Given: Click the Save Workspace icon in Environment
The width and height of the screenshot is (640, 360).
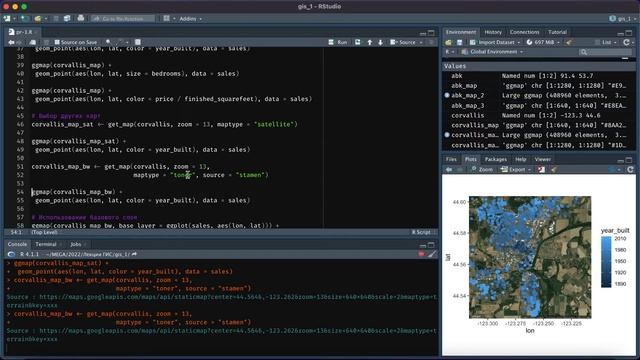Looking at the screenshot, I should (x=460, y=42).
